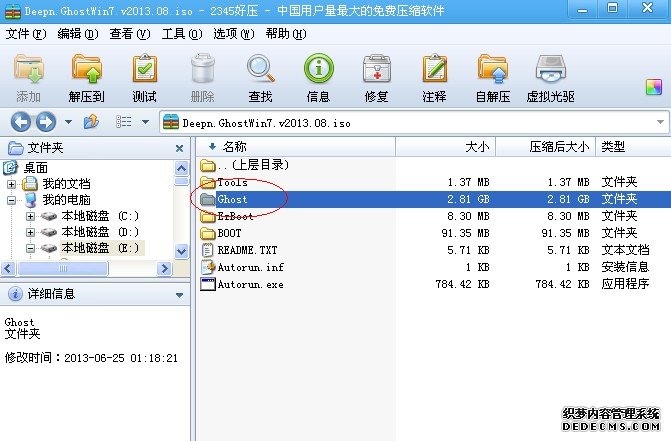
Task: Open the 虚拟光驱 (Virtual drive) tool
Action: coord(551,78)
